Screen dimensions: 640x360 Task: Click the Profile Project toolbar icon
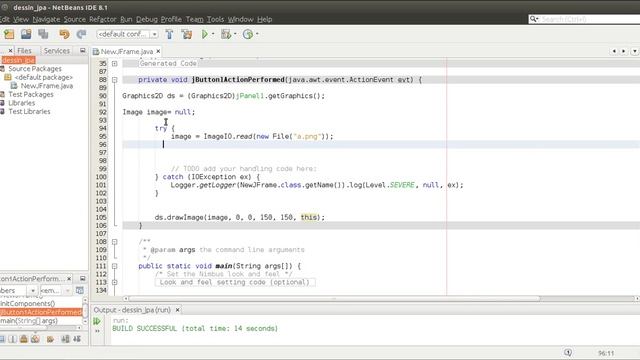[248, 34]
